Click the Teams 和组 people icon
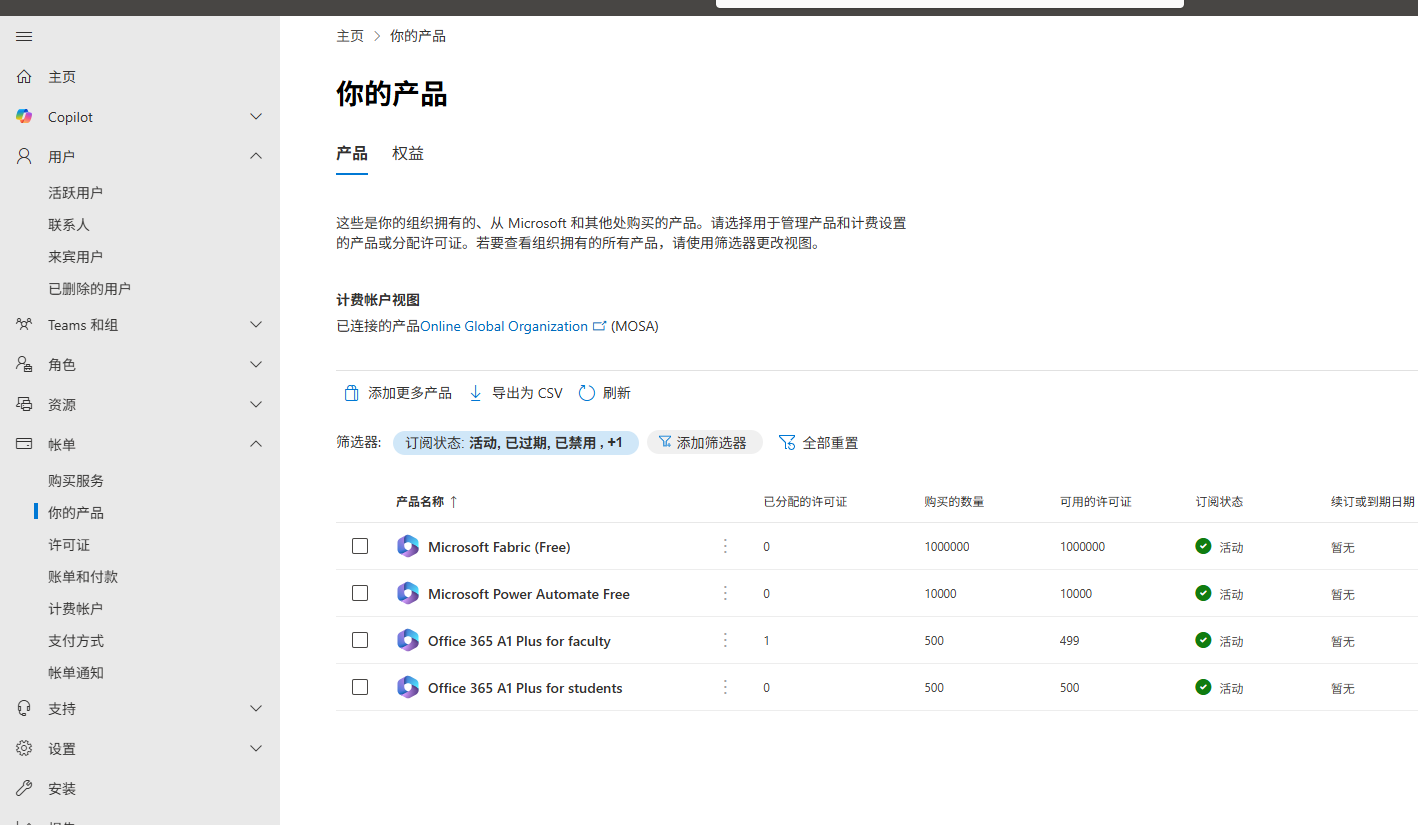Image resolution: width=1418 pixels, height=825 pixels. 24,325
